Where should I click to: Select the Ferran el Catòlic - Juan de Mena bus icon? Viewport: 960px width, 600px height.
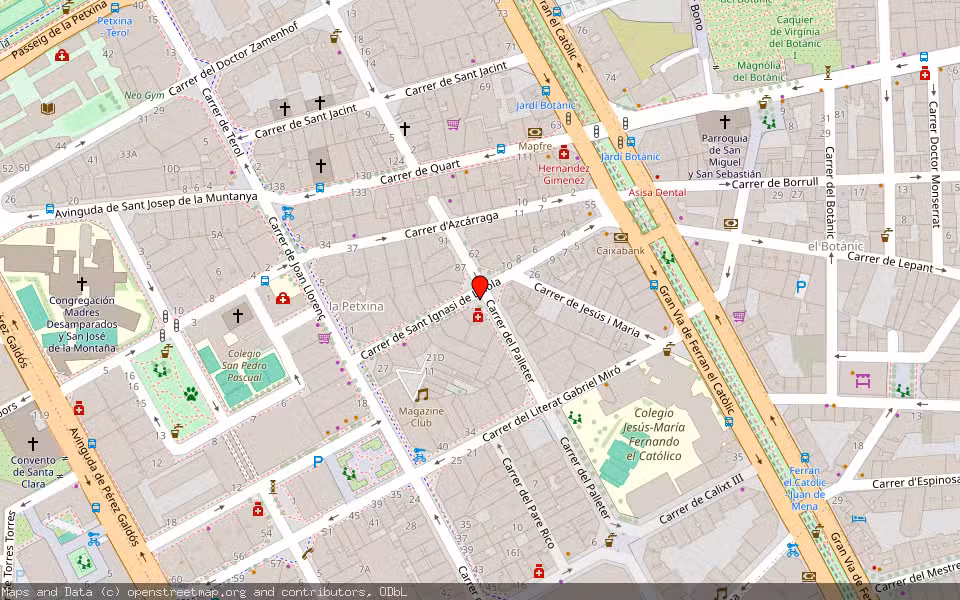(804, 457)
